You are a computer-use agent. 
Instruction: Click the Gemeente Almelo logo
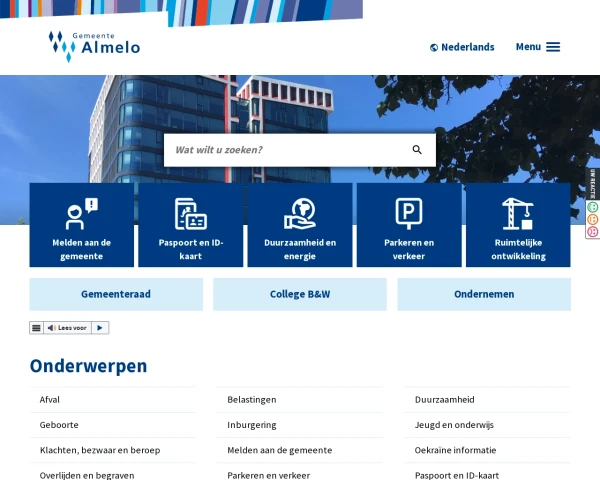[x=94, y=46]
